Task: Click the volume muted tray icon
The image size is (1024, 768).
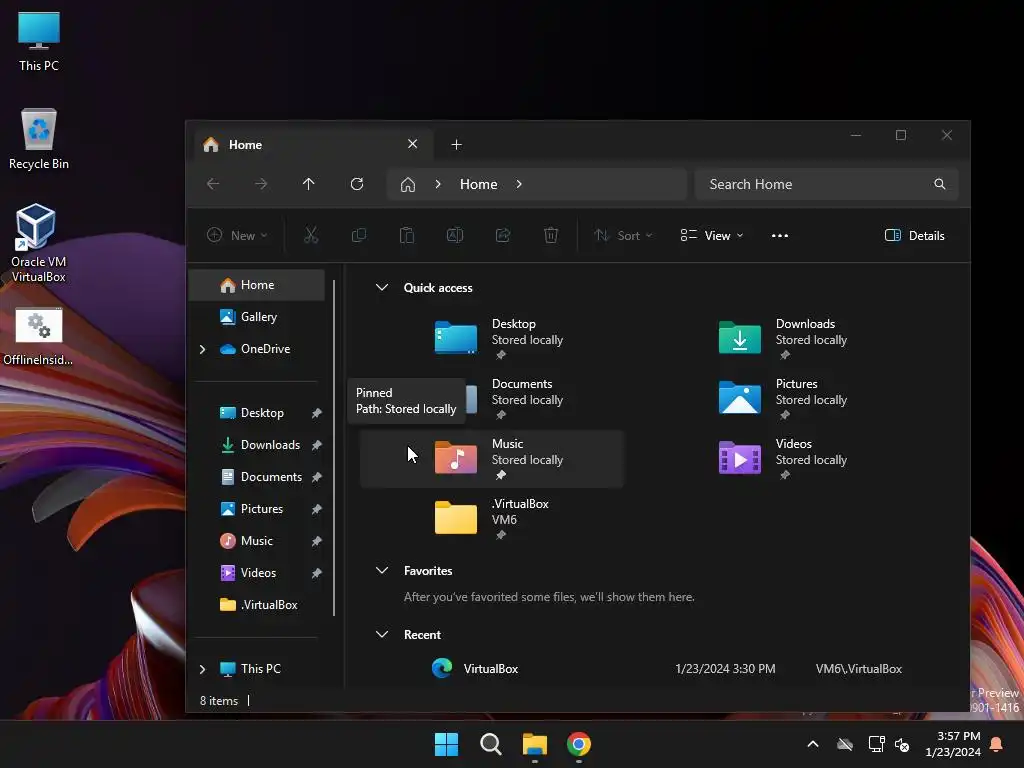Action: pos(902,744)
